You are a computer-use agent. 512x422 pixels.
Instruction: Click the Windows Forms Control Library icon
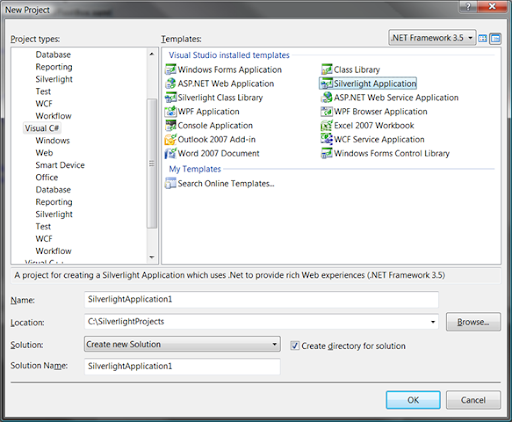(x=327, y=153)
